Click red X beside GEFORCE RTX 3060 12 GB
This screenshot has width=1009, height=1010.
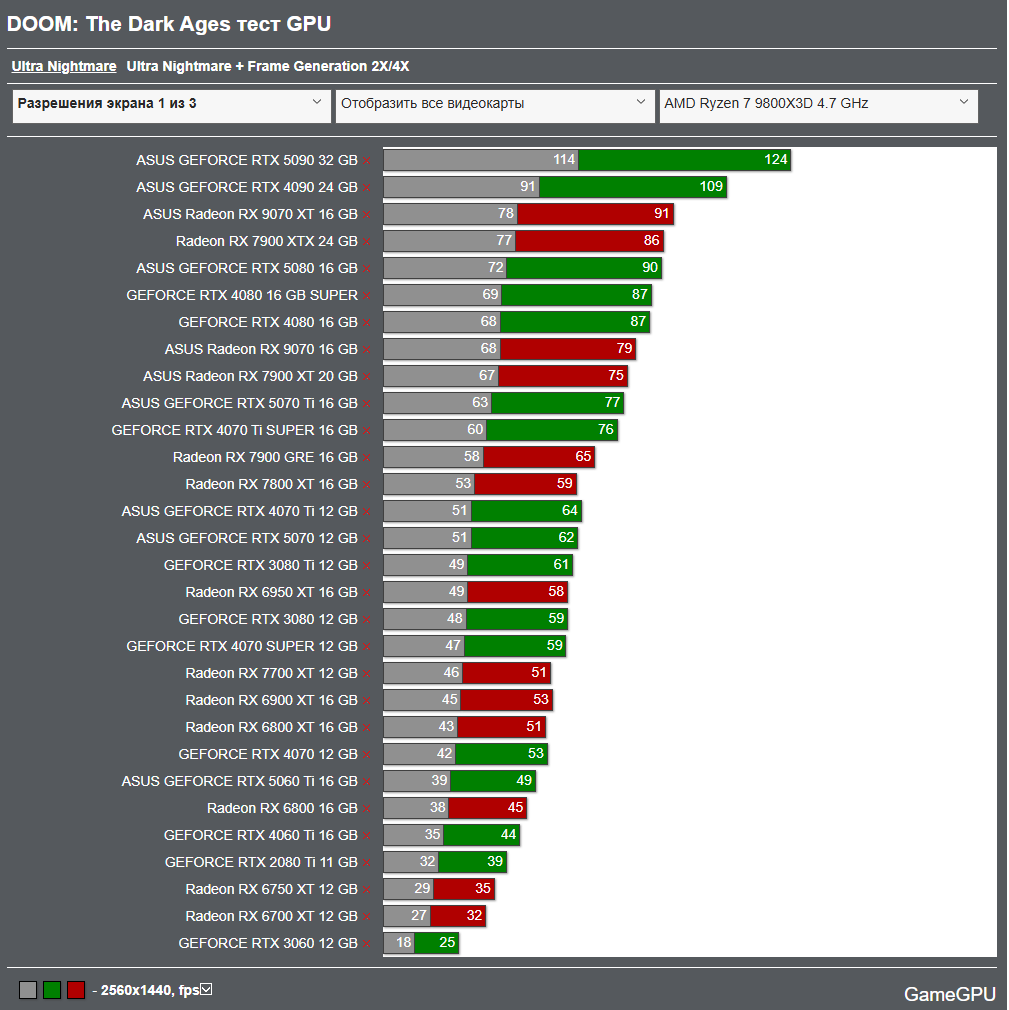[367, 945]
